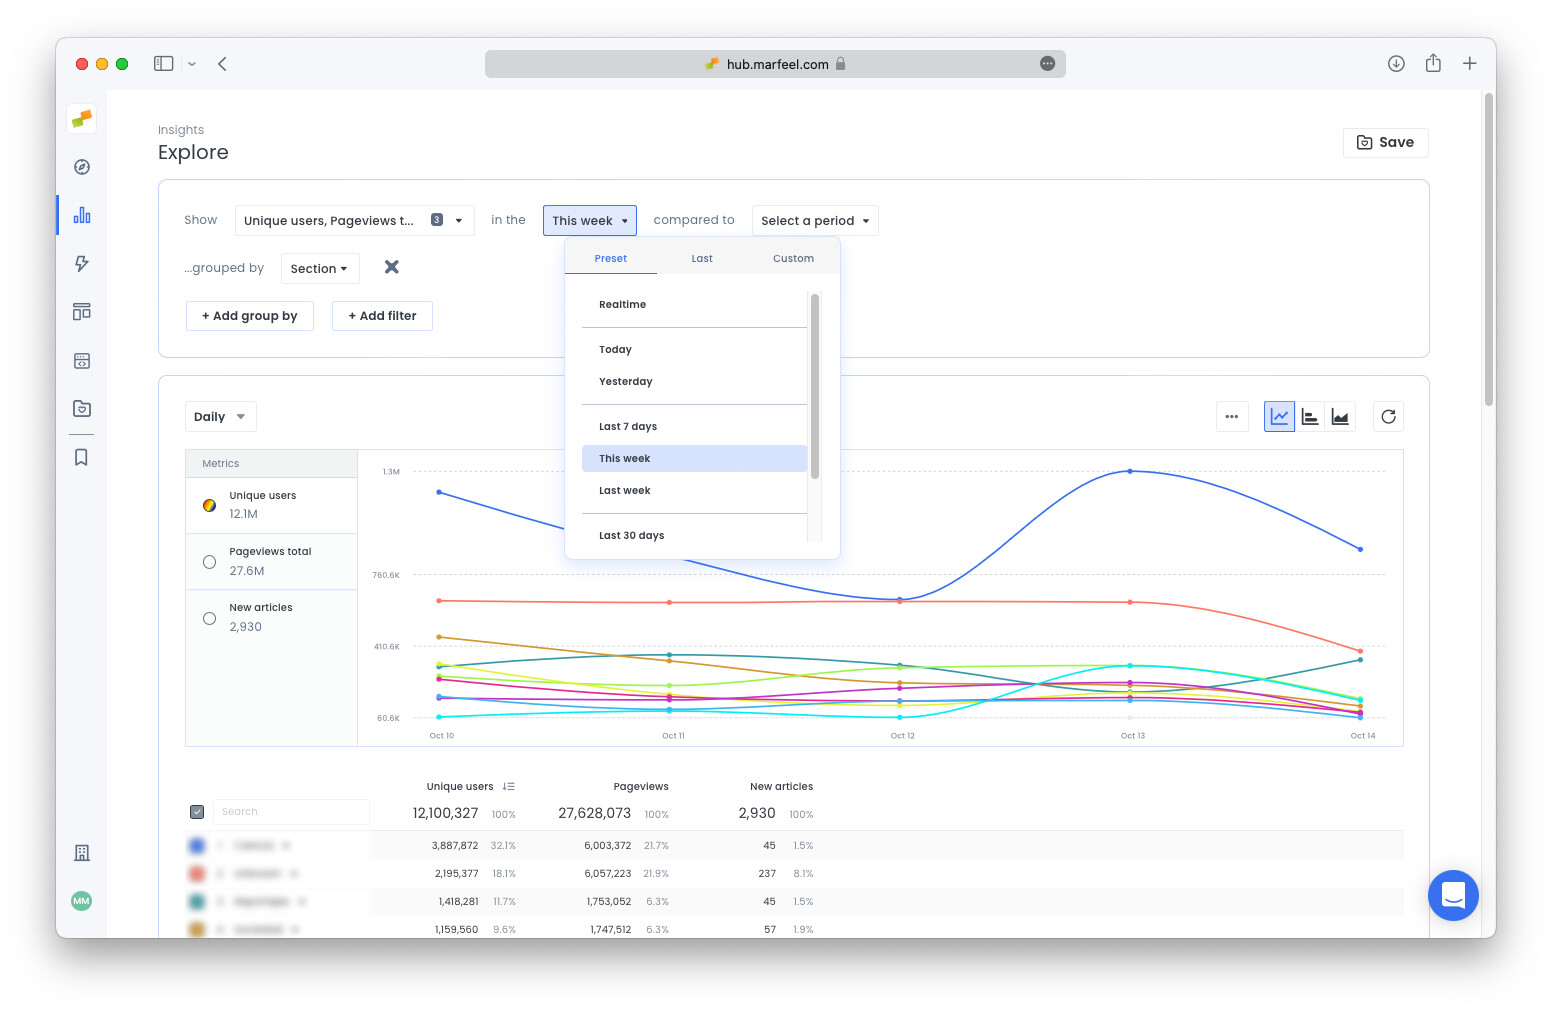The width and height of the screenshot is (1552, 1012).
Task: Choose Last 7 days preset
Action: pyautogui.click(x=628, y=427)
